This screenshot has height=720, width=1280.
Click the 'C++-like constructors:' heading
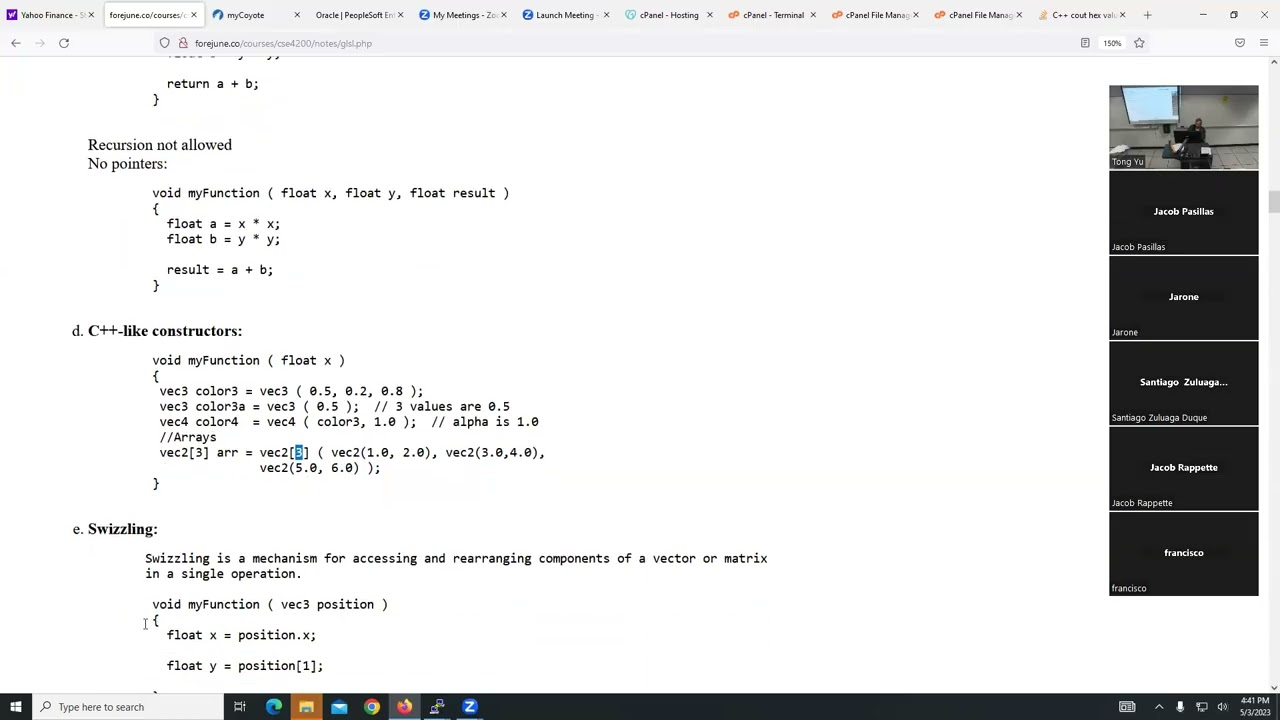(x=165, y=331)
